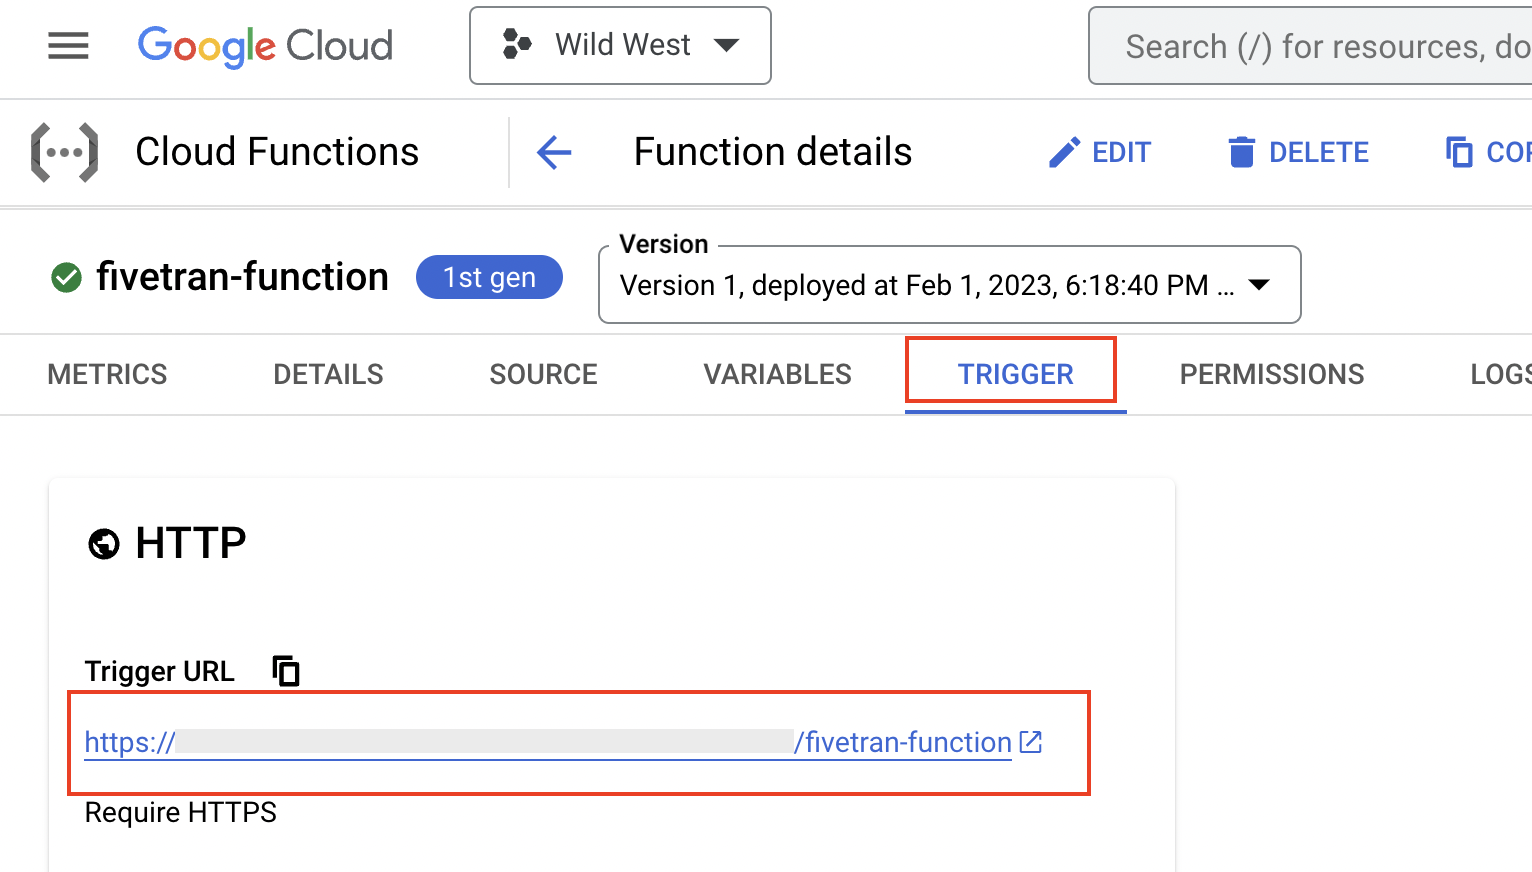This screenshot has width=1532, height=872.
Task: Click the 1st gen badge
Action: [x=489, y=277]
